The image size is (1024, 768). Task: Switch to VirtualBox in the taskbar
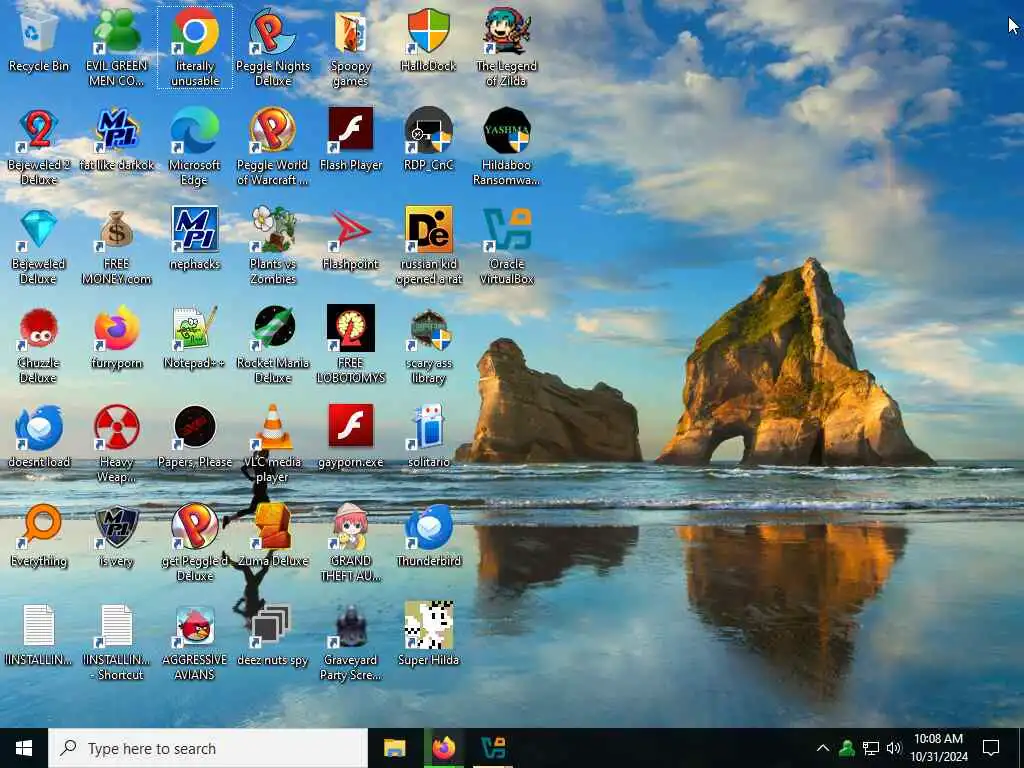pyautogui.click(x=492, y=748)
